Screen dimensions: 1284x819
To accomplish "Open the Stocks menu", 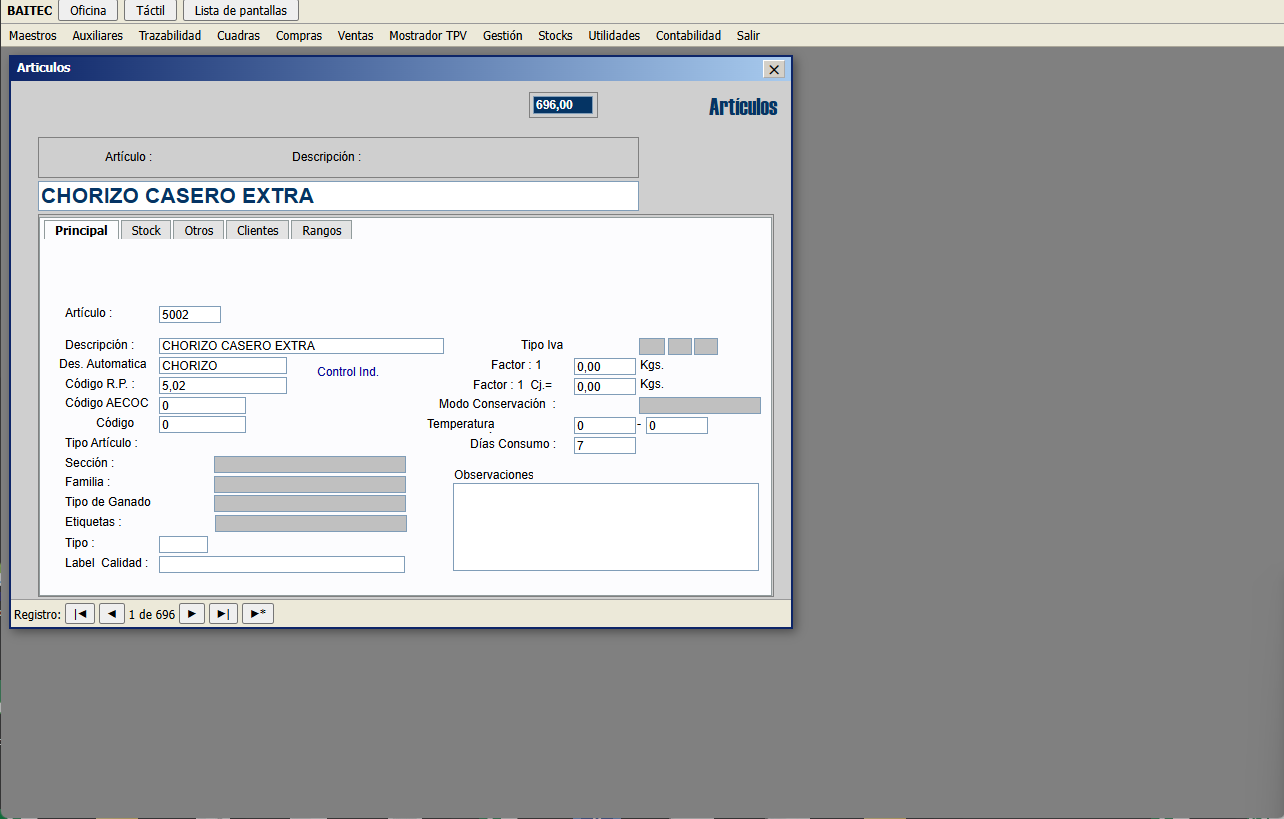I will coord(556,35).
